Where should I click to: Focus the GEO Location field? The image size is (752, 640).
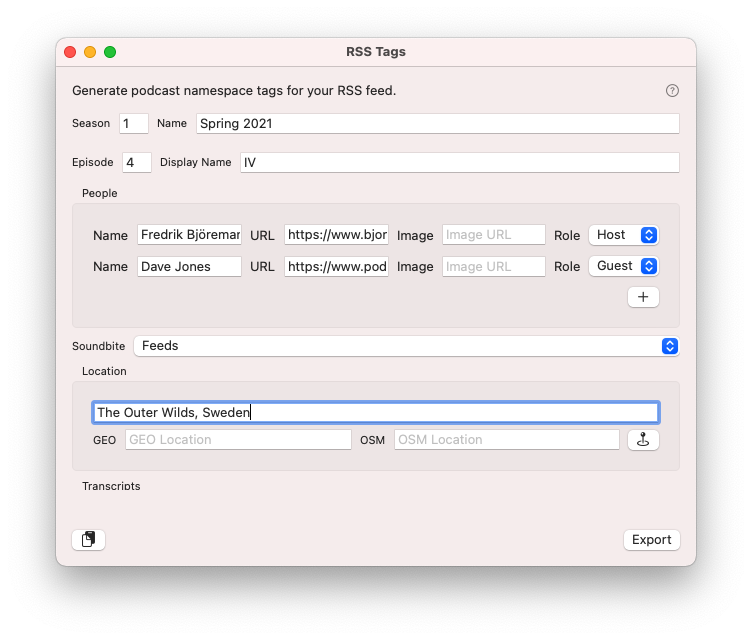click(238, 439)
